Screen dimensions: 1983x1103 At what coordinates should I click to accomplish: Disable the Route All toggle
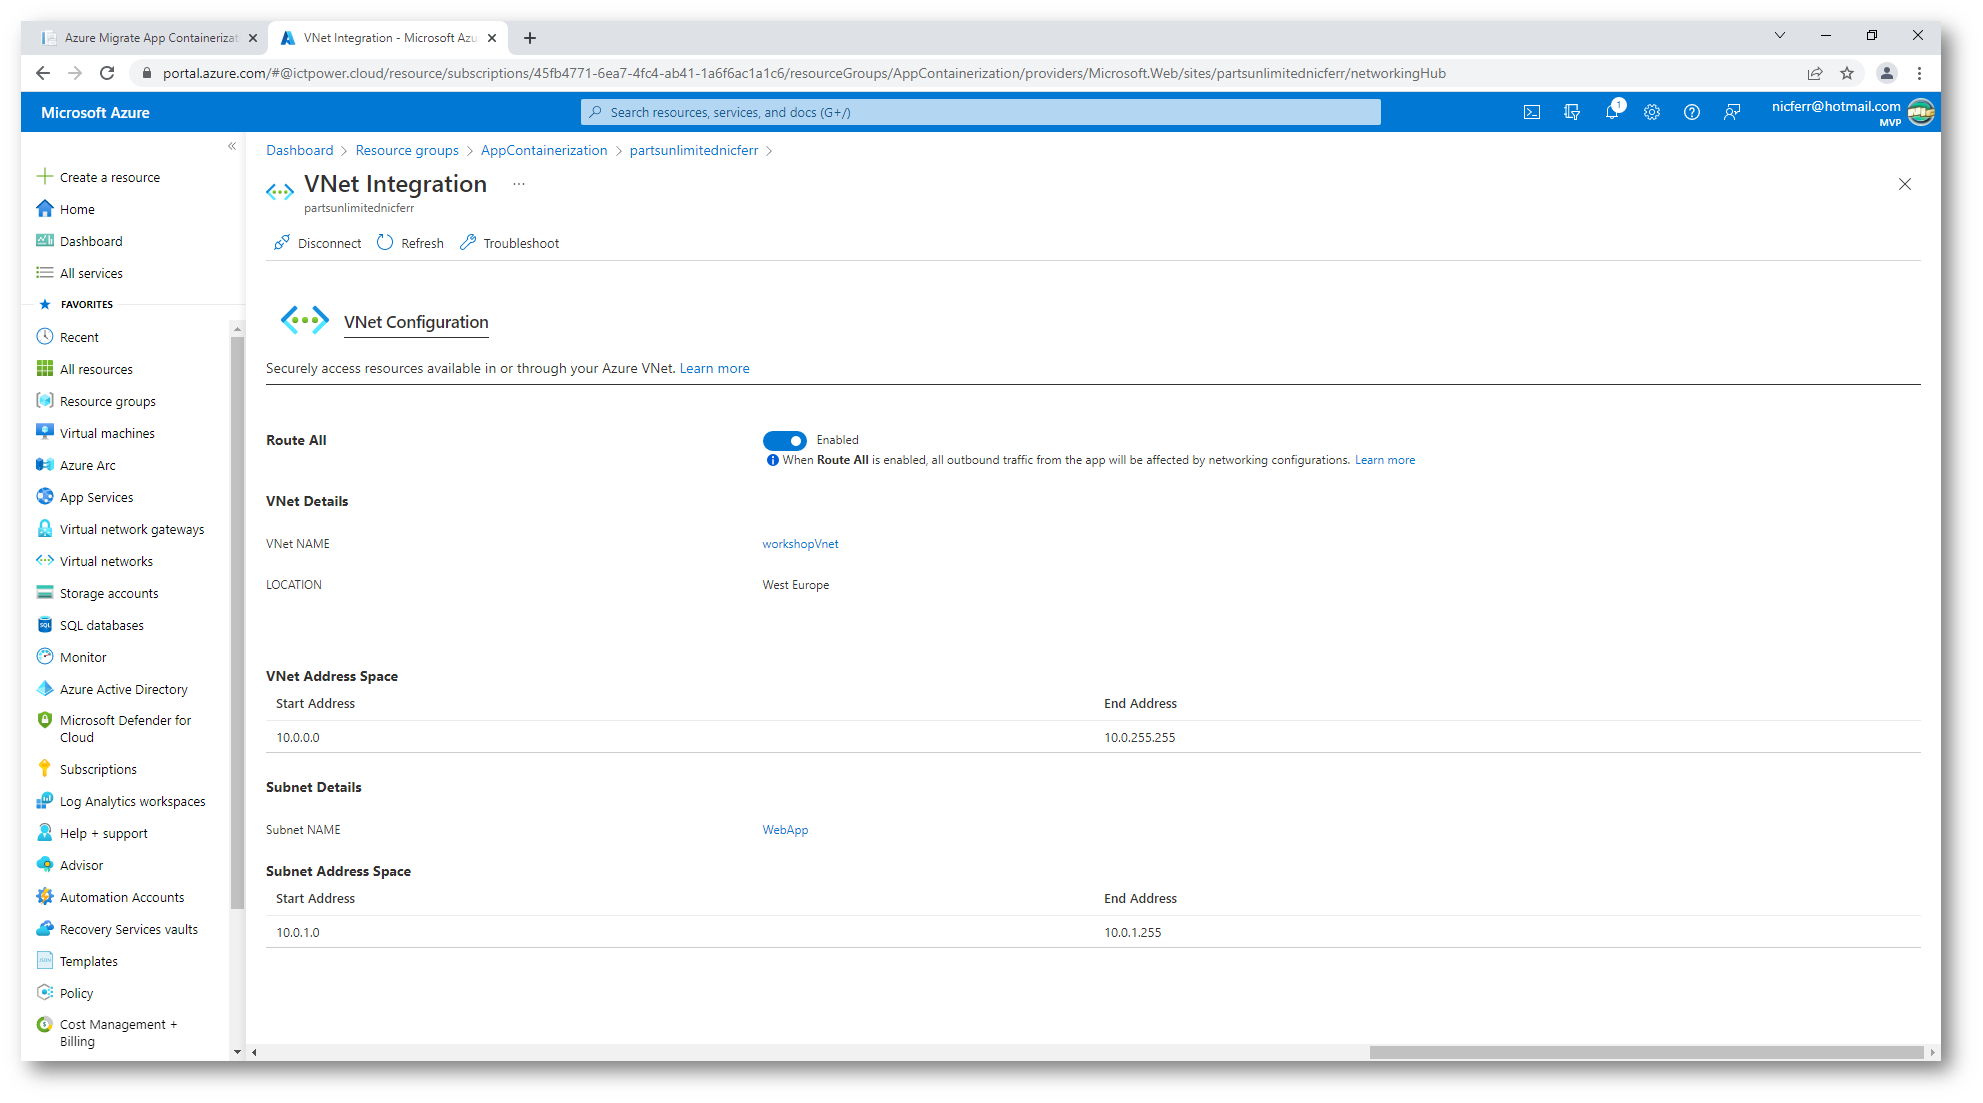coord(784,441)
